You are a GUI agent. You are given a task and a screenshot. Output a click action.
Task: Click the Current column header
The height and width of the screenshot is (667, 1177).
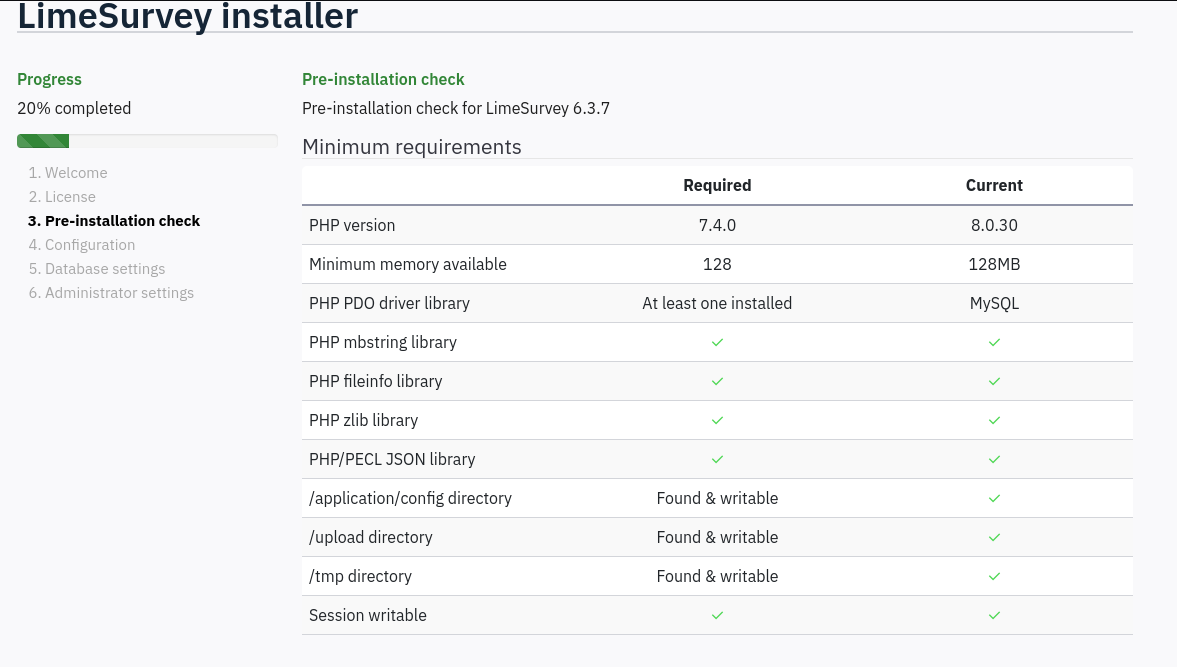click(x=994, y=185)
